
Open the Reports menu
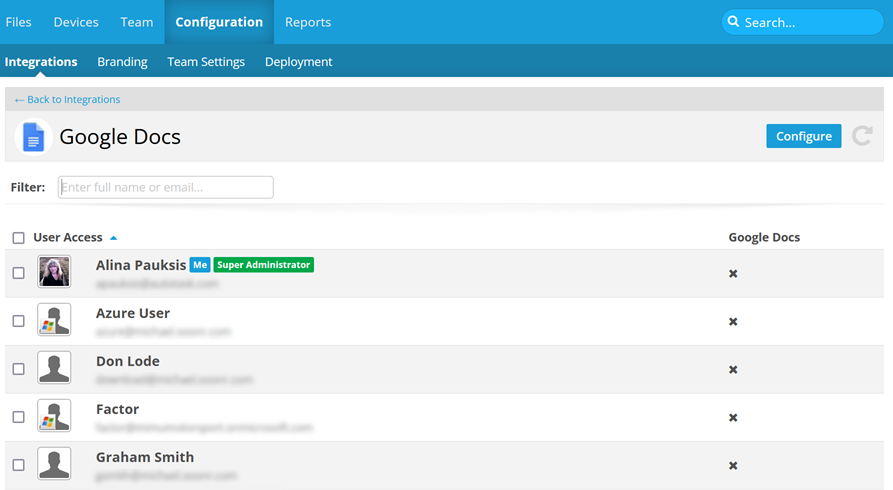(307, 22)
